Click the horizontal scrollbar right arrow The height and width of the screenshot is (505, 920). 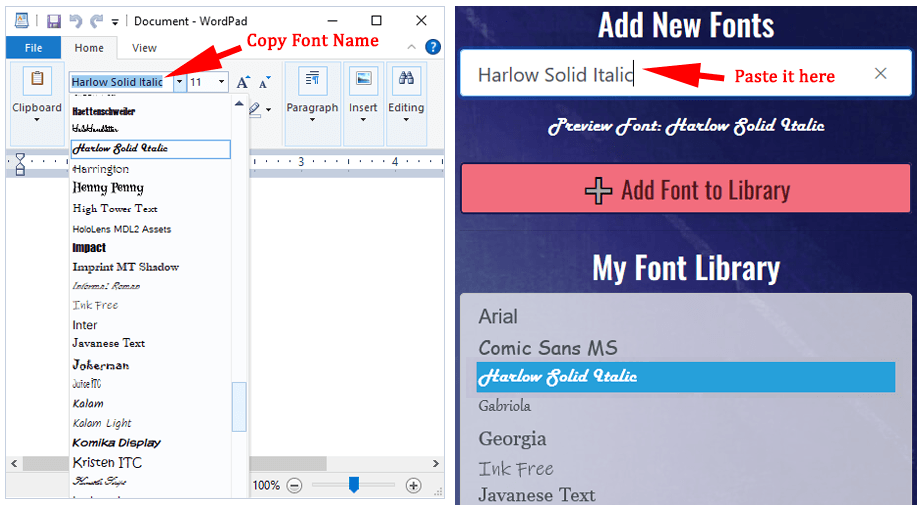[436, 464]
